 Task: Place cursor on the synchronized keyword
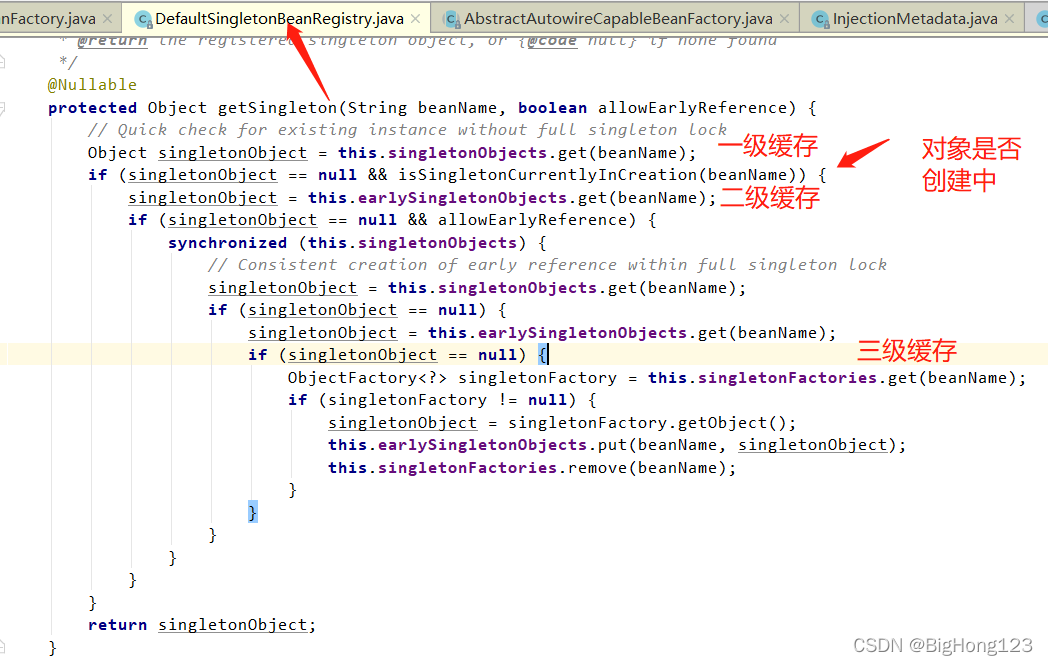pyautogui.click(x=227, y=243)
